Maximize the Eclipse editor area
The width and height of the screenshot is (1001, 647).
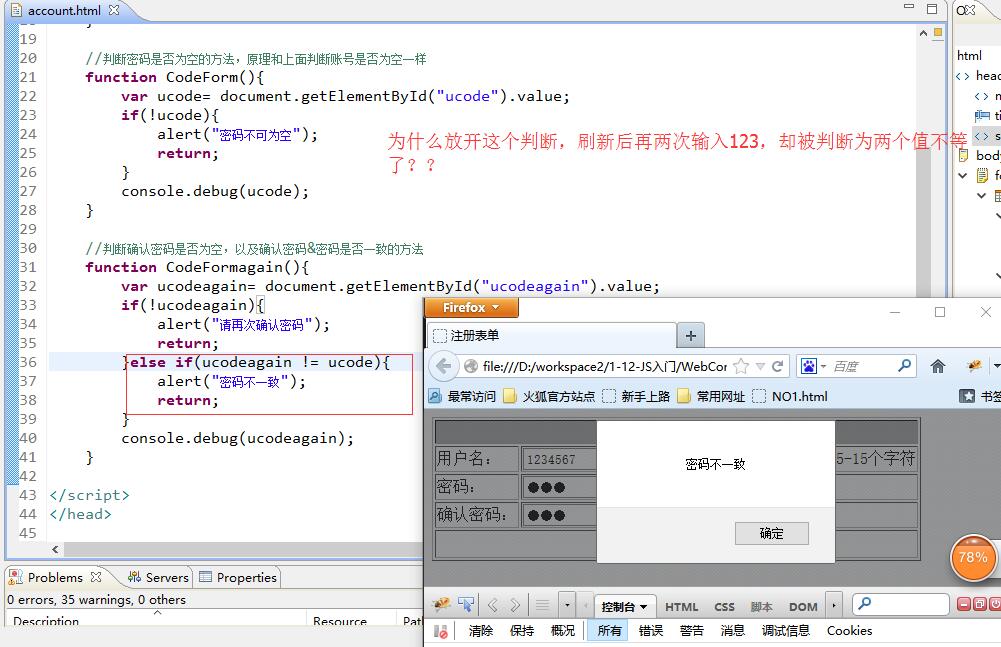click(x=932, y=8)
